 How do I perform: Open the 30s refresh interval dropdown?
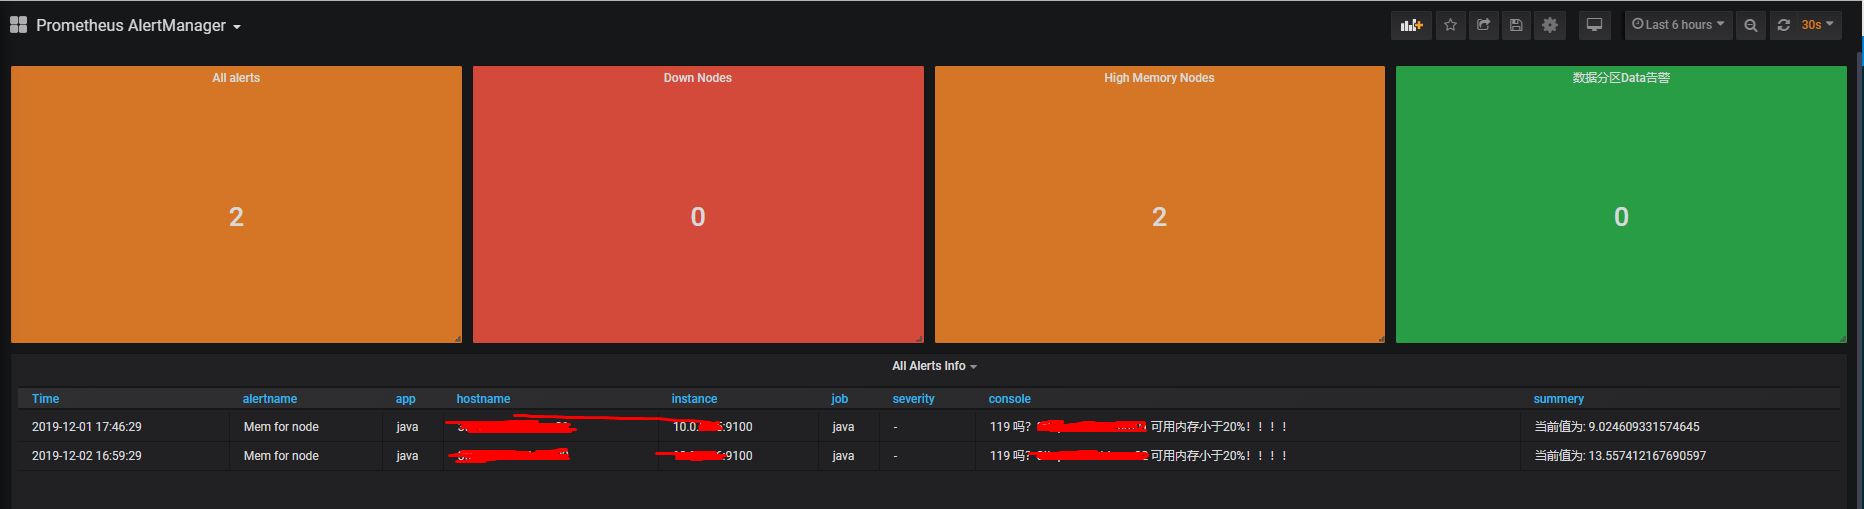(1818, 25)
